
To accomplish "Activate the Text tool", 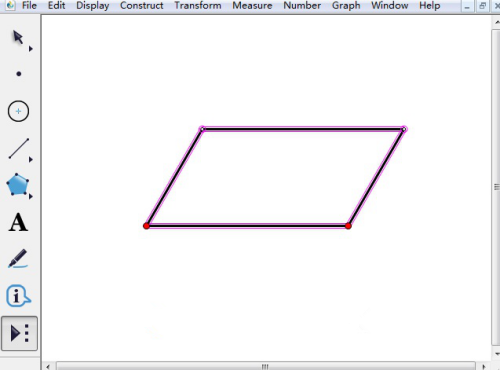I will 18,222.
